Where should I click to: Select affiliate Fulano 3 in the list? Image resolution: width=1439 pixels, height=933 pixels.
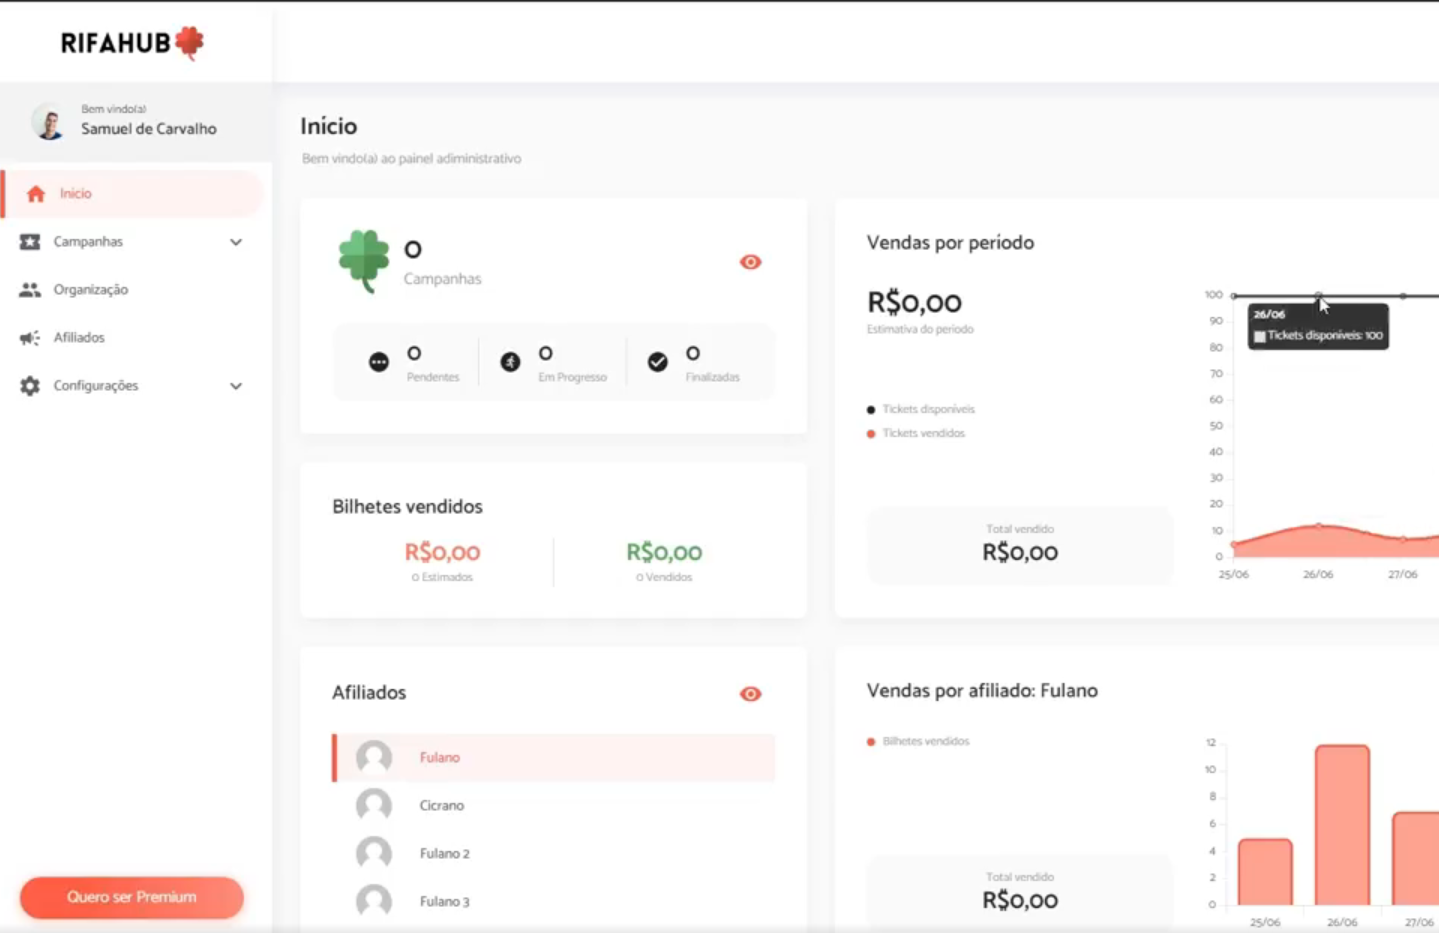[554, 902]
